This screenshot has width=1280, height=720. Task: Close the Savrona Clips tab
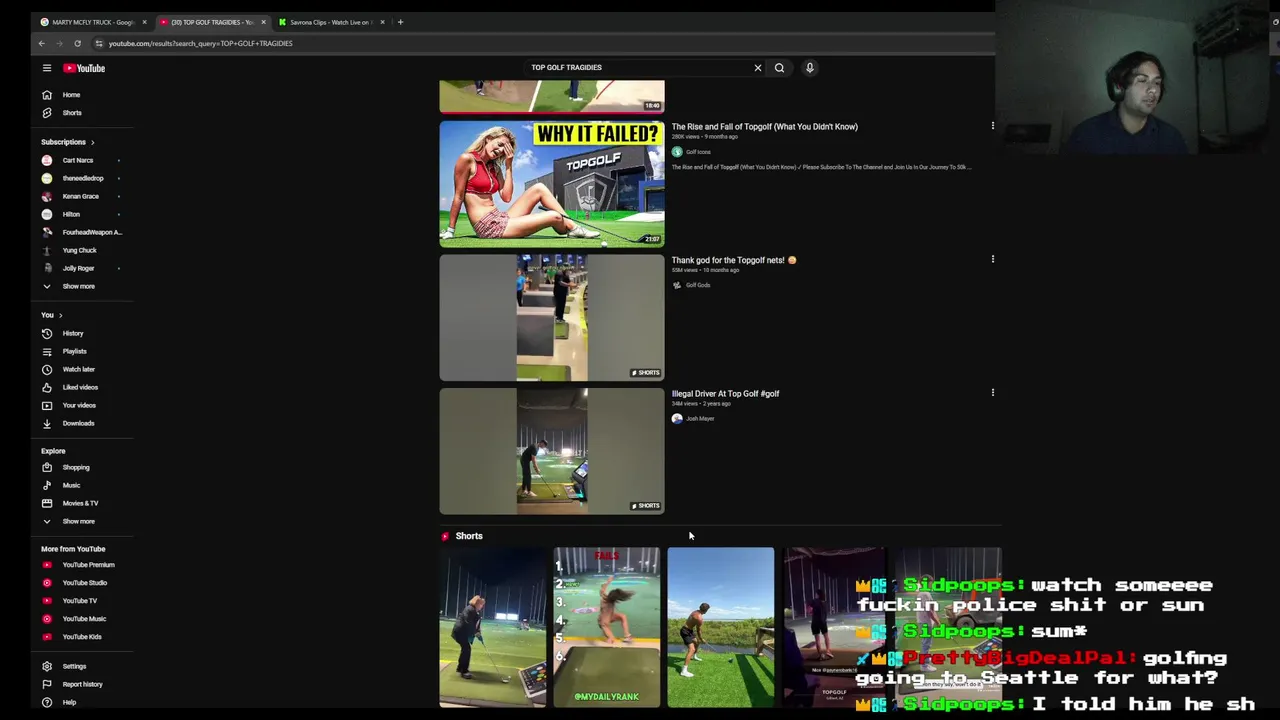[x=382, y=22]
